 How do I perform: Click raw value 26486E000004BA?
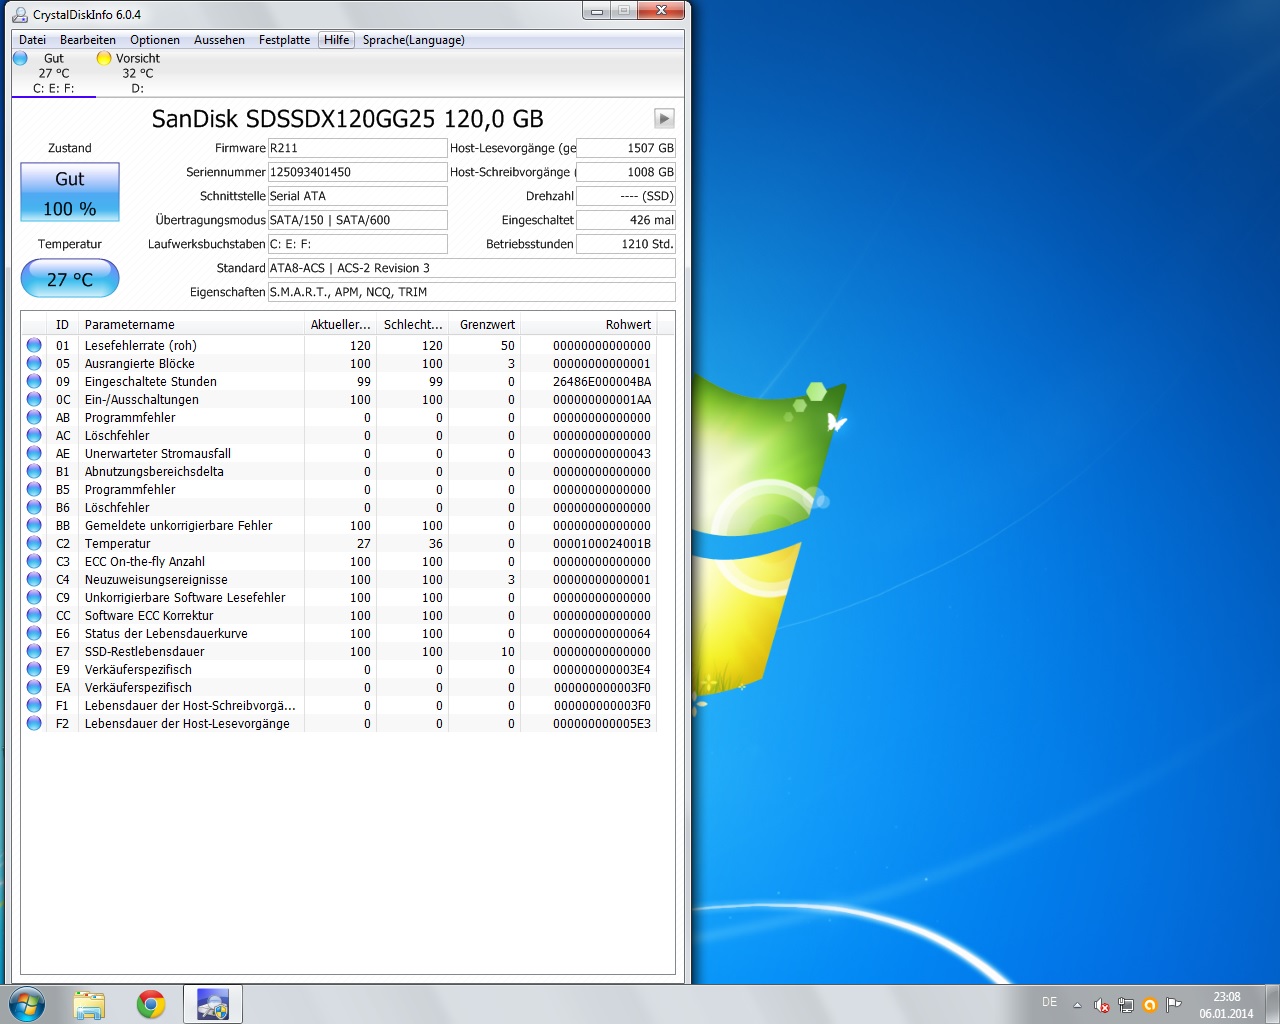(602, 381)
